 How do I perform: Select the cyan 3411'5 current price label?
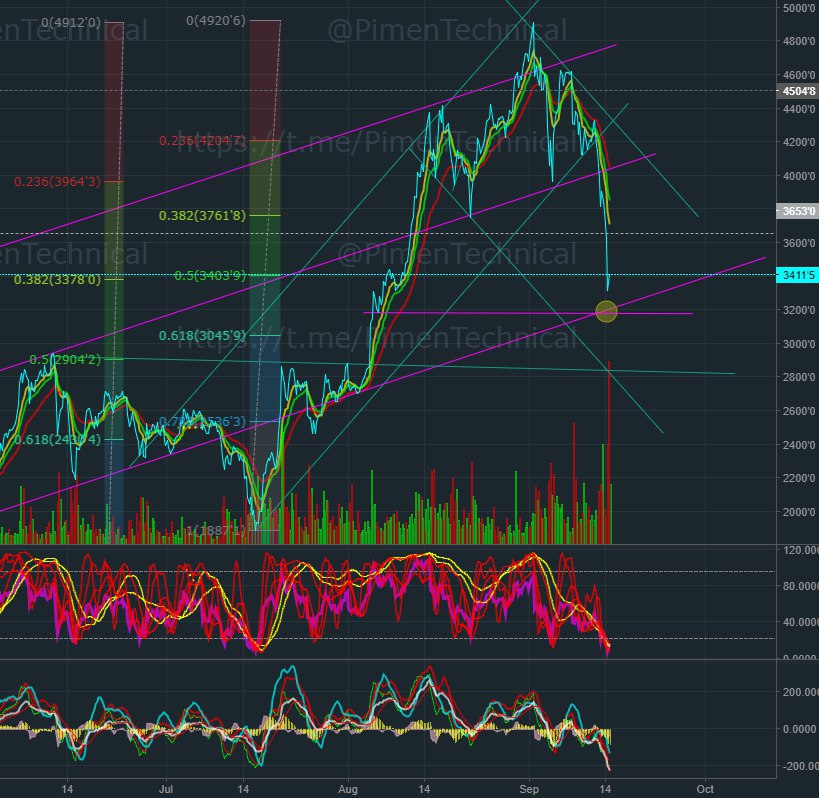tap(798, 275)
